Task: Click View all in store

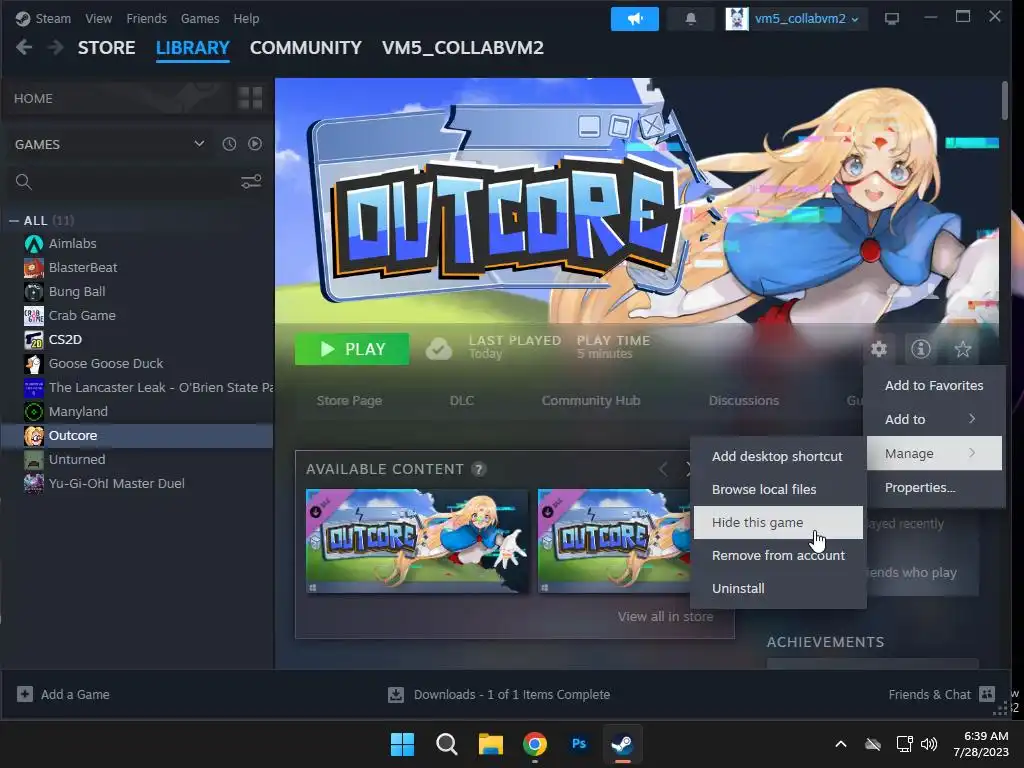Action: coord(665,616)
